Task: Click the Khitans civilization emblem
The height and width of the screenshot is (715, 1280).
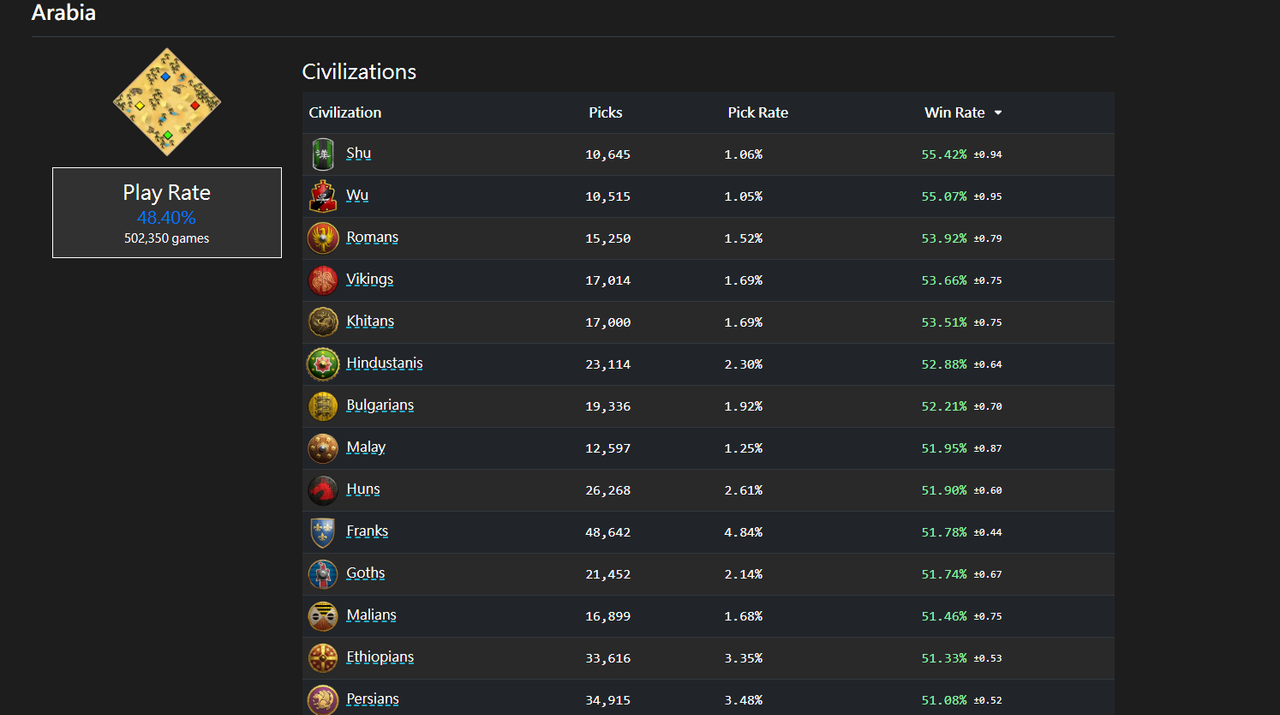Action: 323,322
